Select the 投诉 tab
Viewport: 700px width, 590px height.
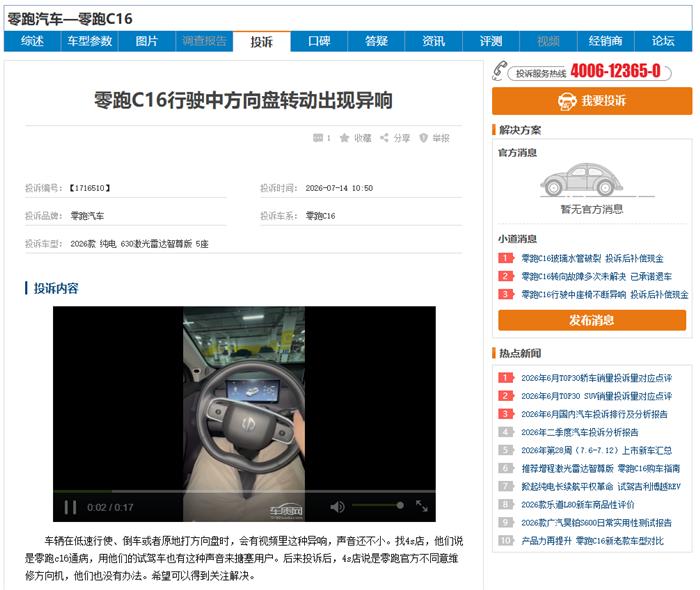262,42
